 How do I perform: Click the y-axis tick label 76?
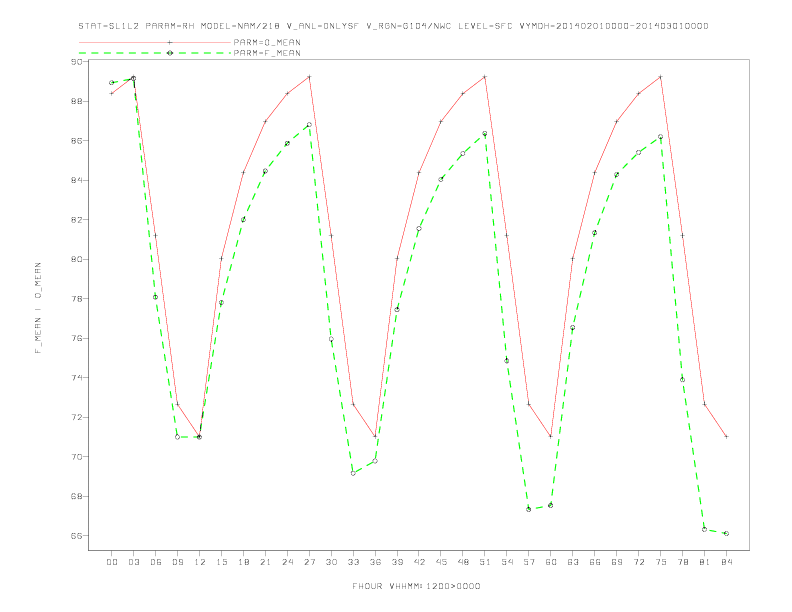point(76,338)
